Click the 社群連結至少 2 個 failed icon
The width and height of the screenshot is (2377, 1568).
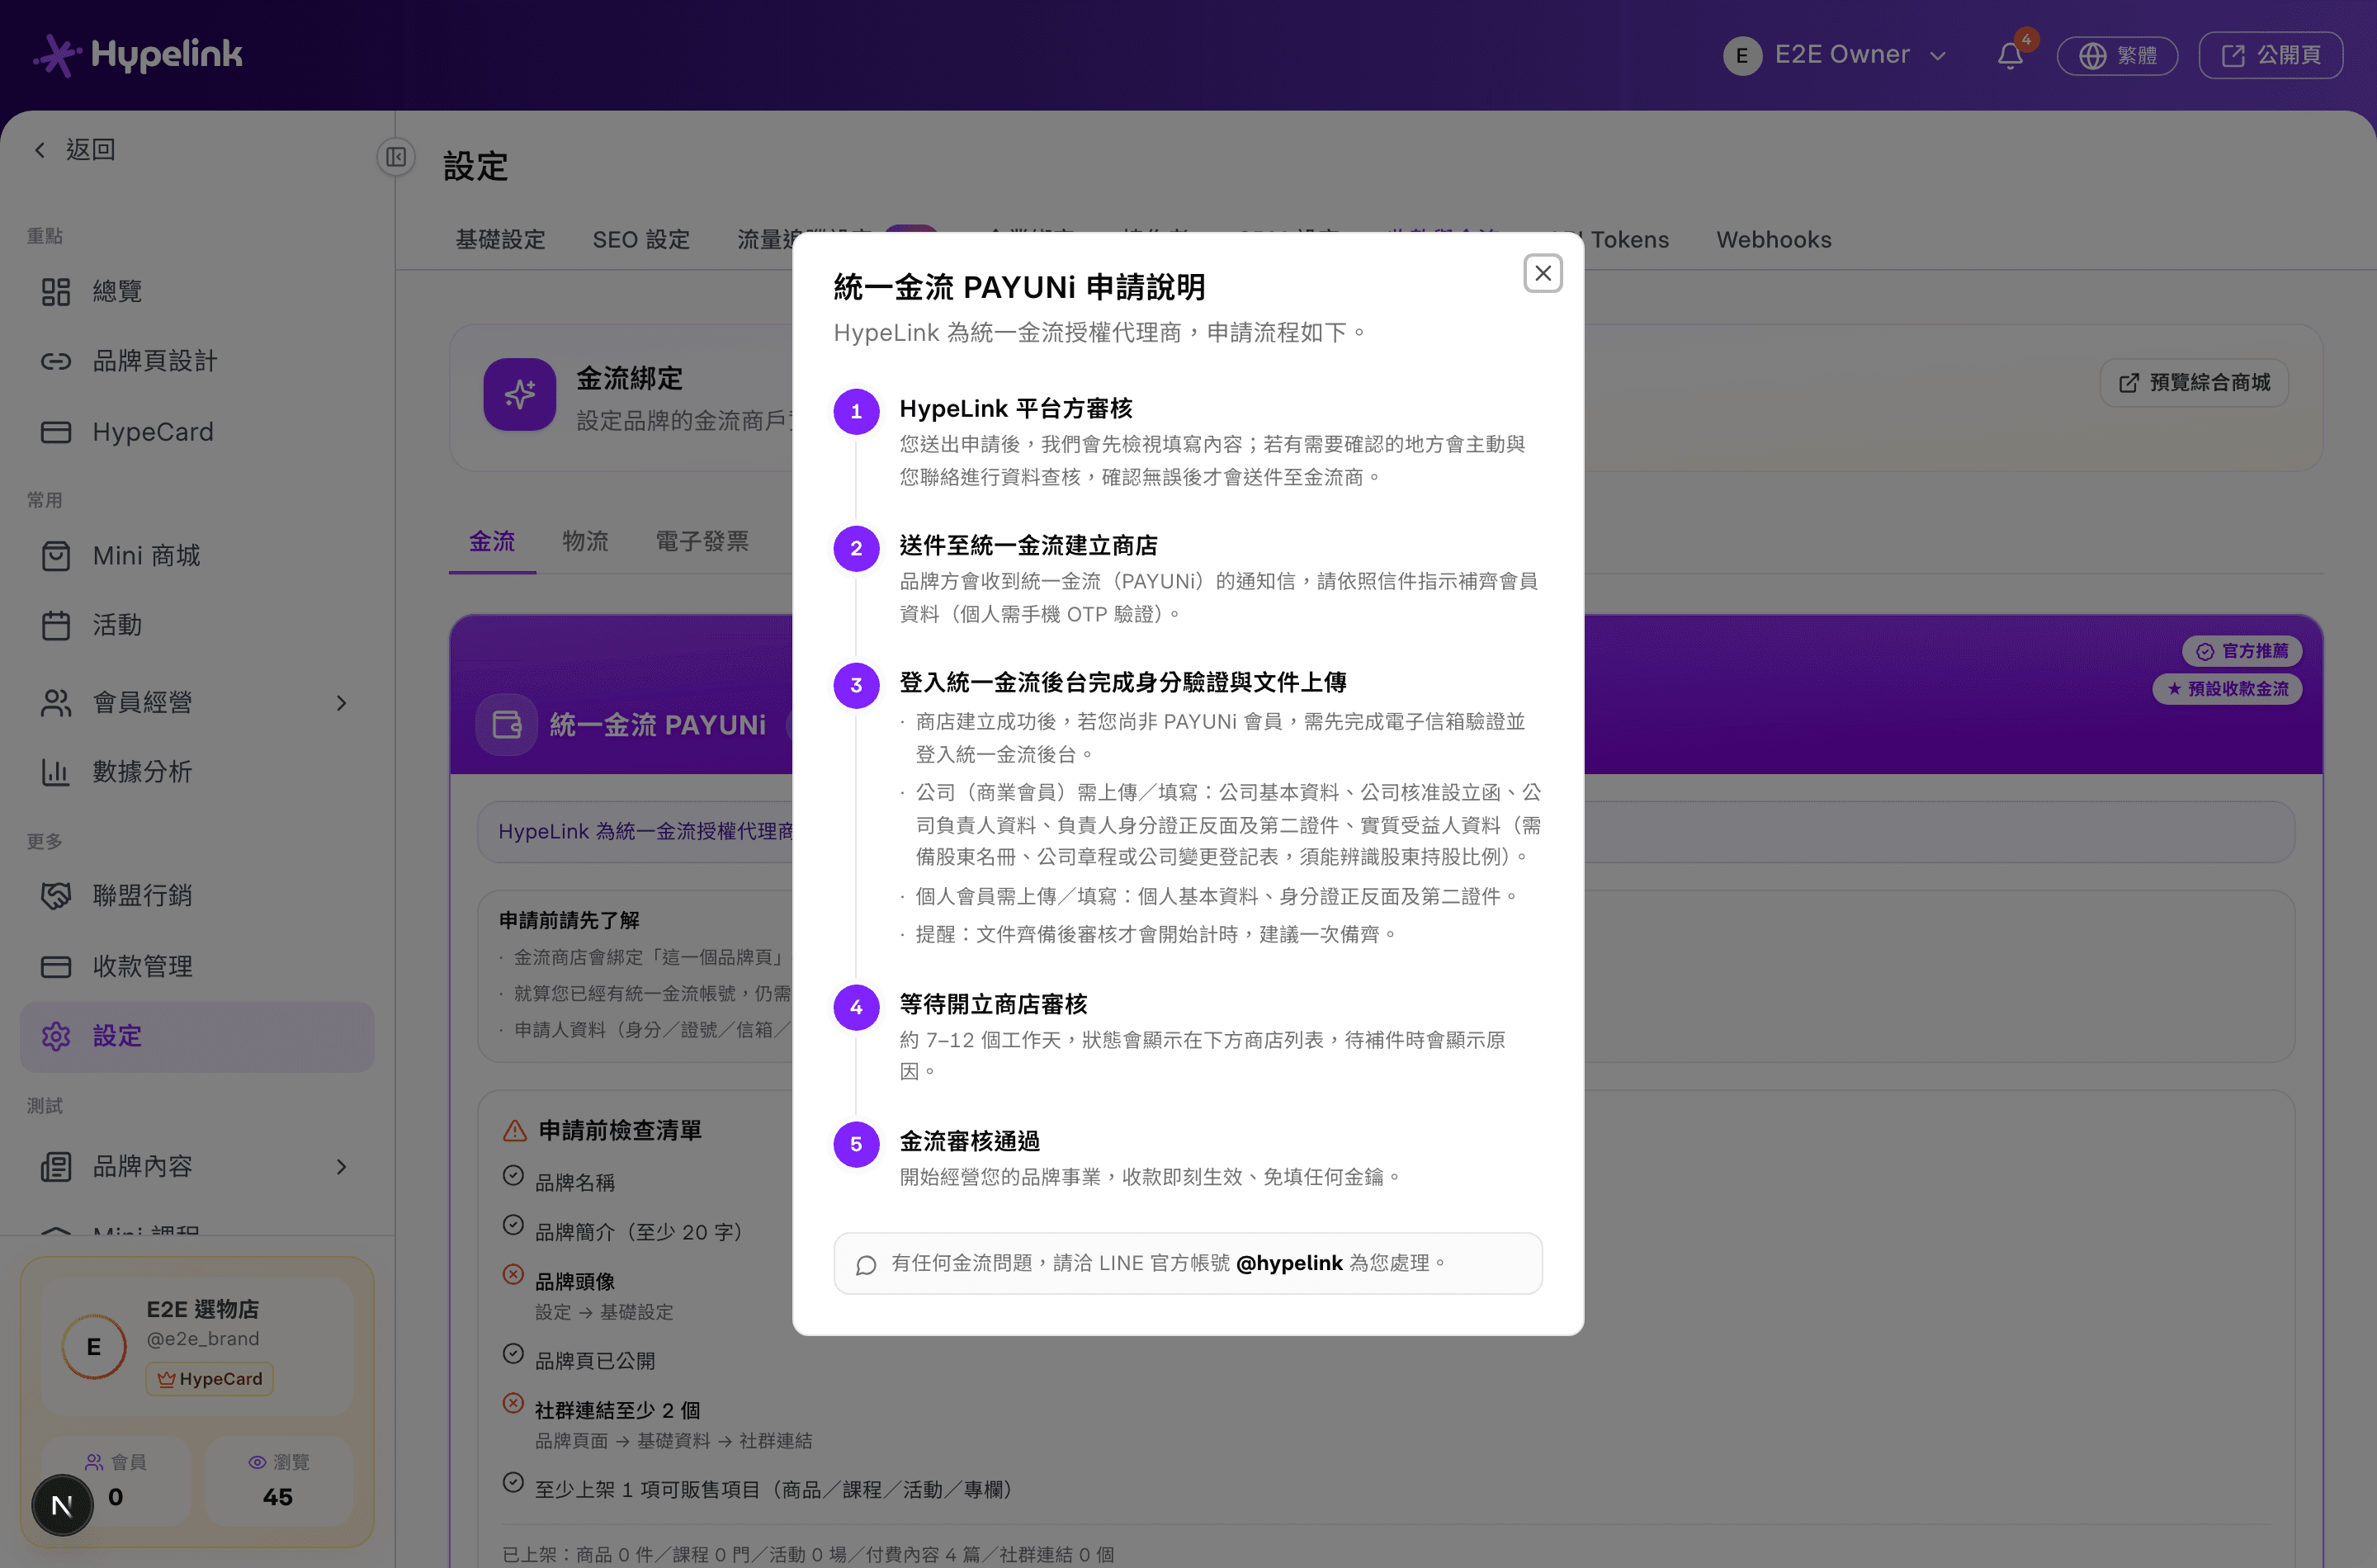point(513,1403)
